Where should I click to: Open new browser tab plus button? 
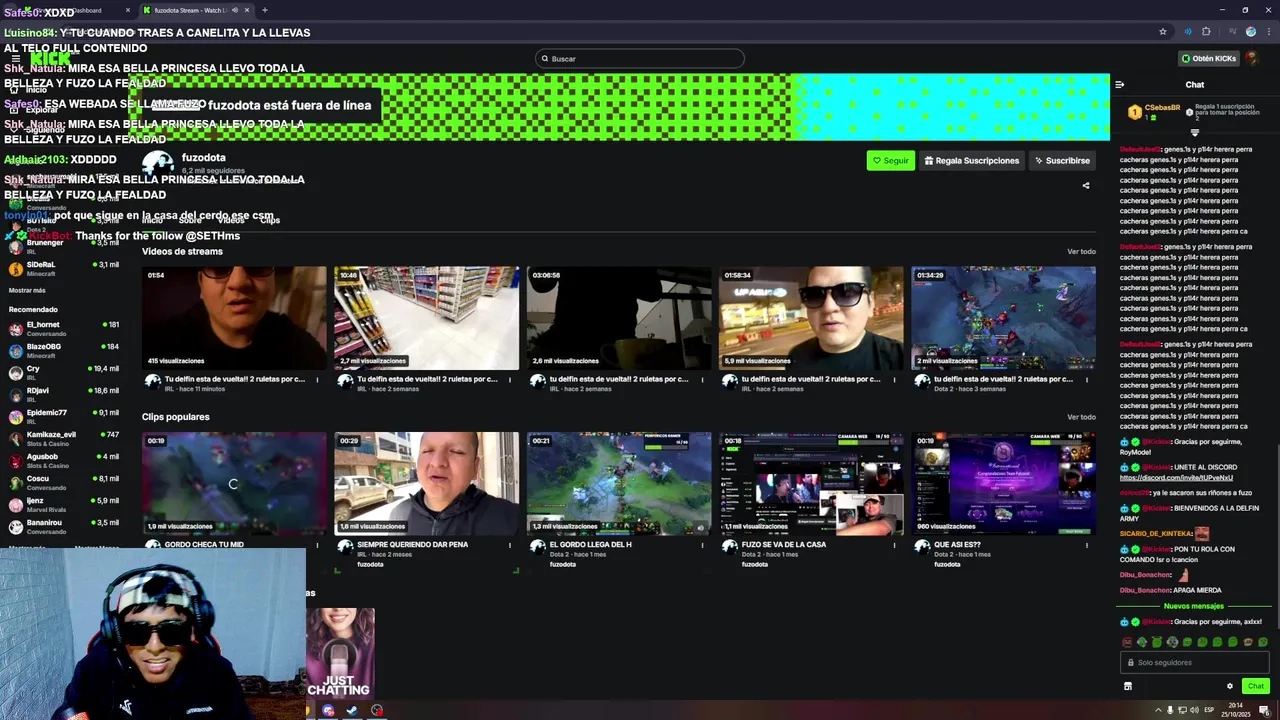264,10
